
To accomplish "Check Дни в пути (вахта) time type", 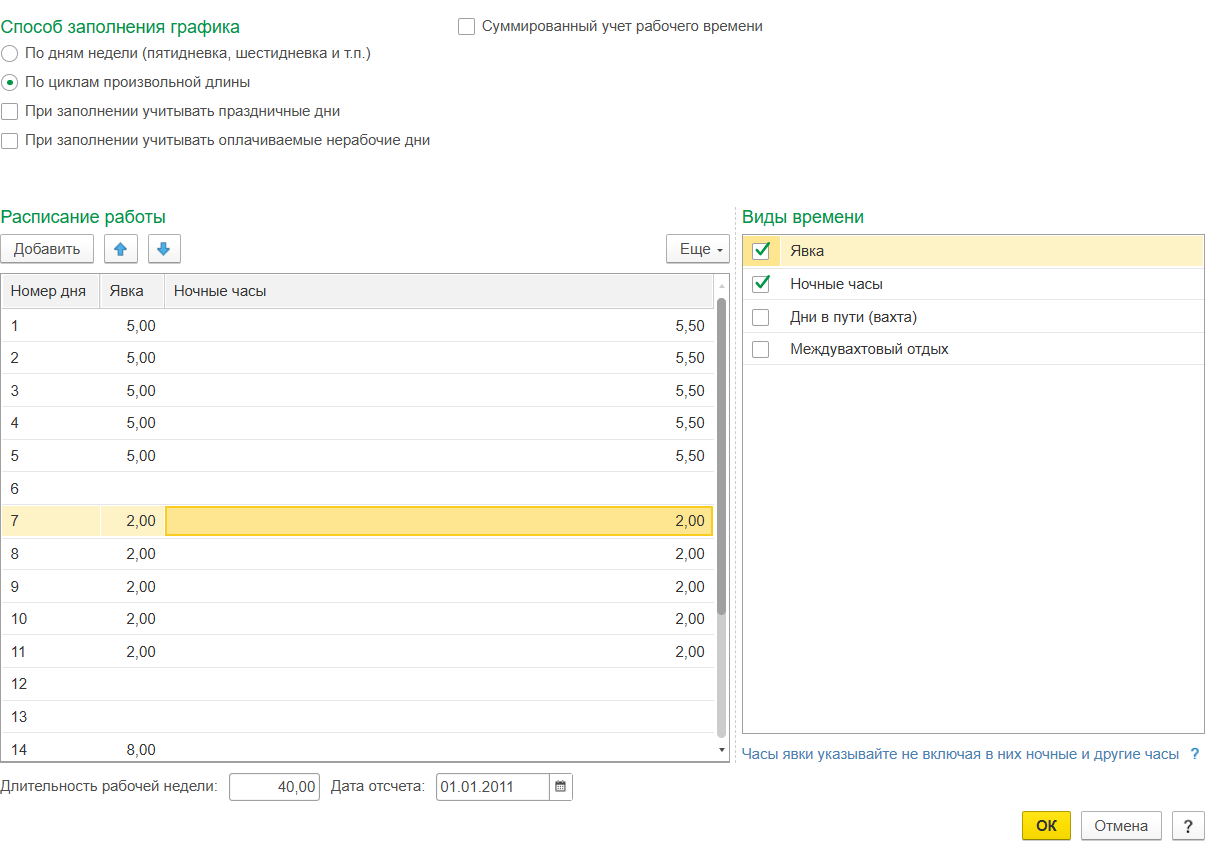I will 761,317.
